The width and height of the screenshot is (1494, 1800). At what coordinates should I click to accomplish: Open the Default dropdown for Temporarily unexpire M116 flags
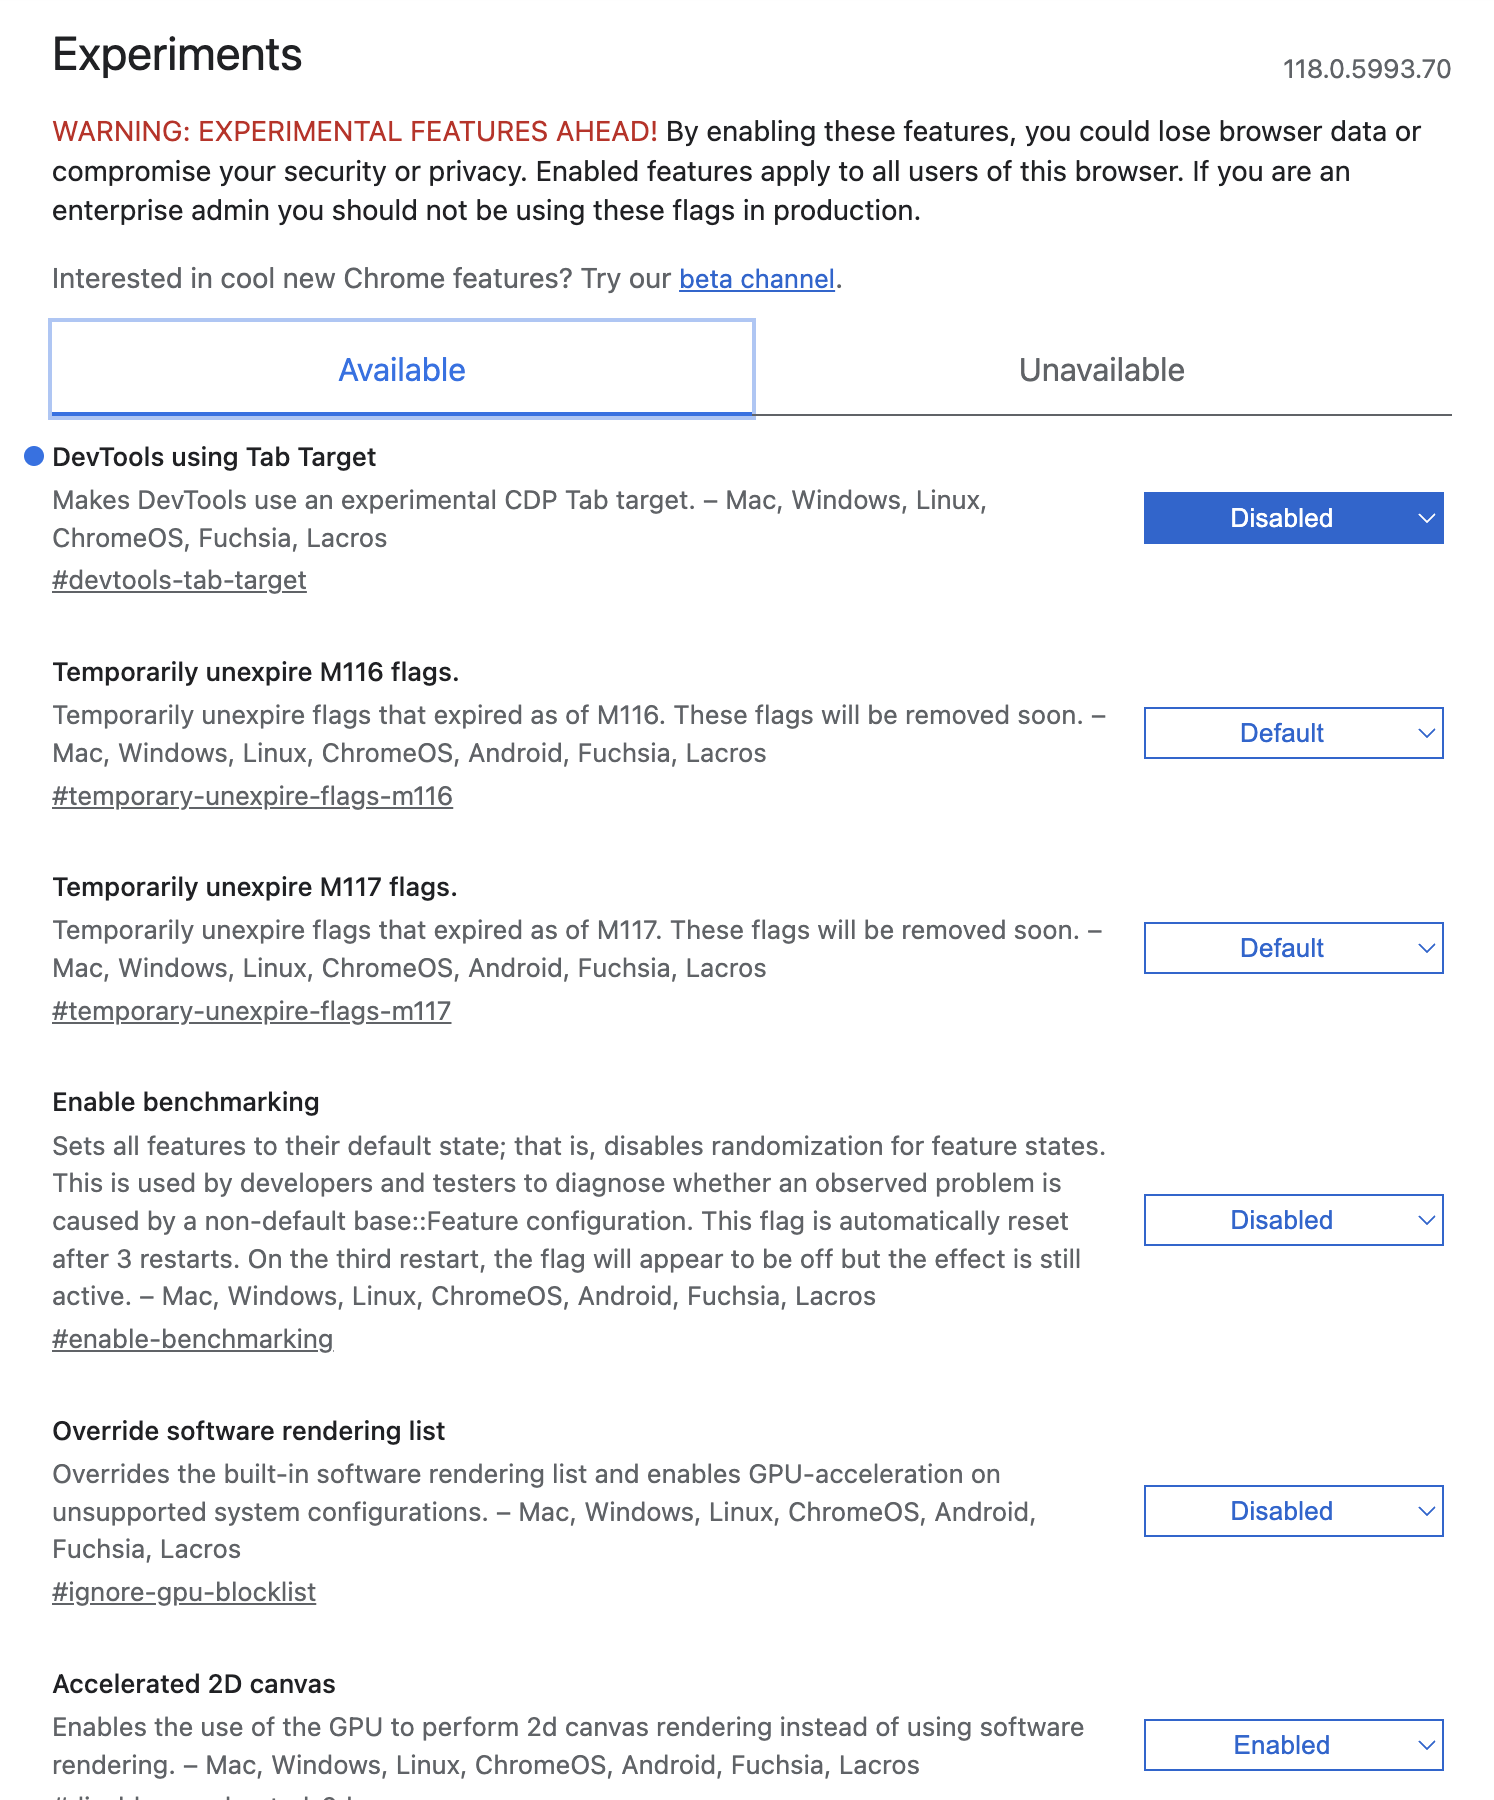1292,733
